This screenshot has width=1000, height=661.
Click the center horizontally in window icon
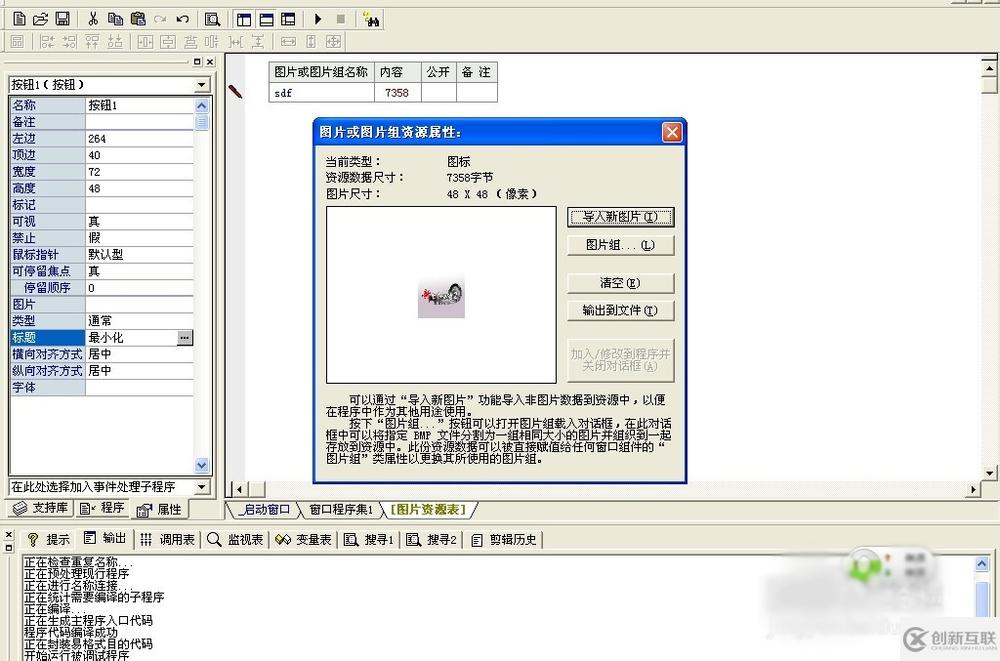(x=145, y=42)
